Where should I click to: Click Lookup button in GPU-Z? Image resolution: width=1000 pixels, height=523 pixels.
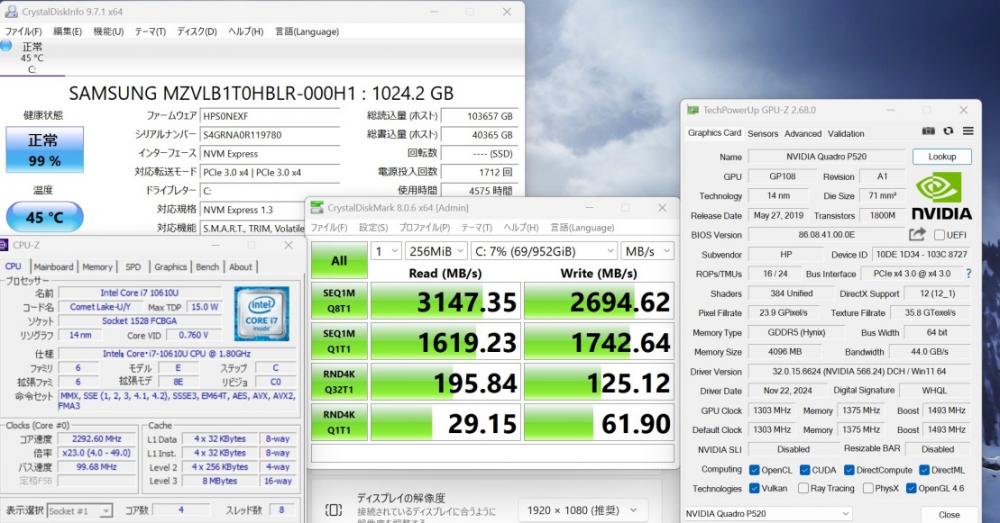click(942, 156)
